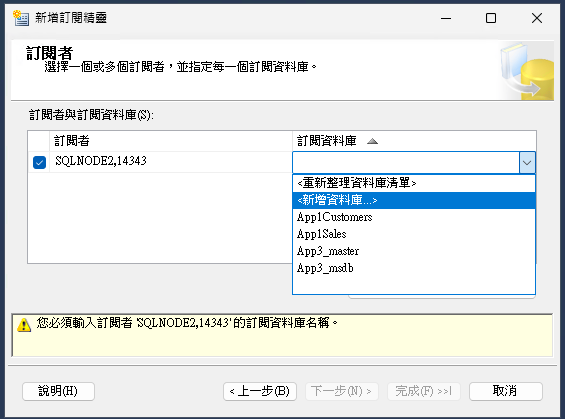Select <重新整理資料庫清單> from the list
565x419 pixels.
414,183
